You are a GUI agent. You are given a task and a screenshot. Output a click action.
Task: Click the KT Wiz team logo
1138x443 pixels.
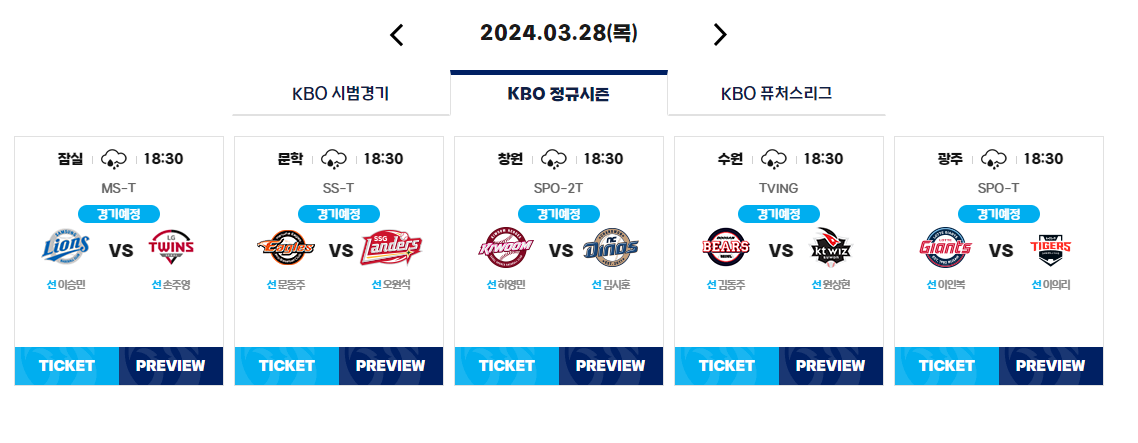[x=831, y=247]
